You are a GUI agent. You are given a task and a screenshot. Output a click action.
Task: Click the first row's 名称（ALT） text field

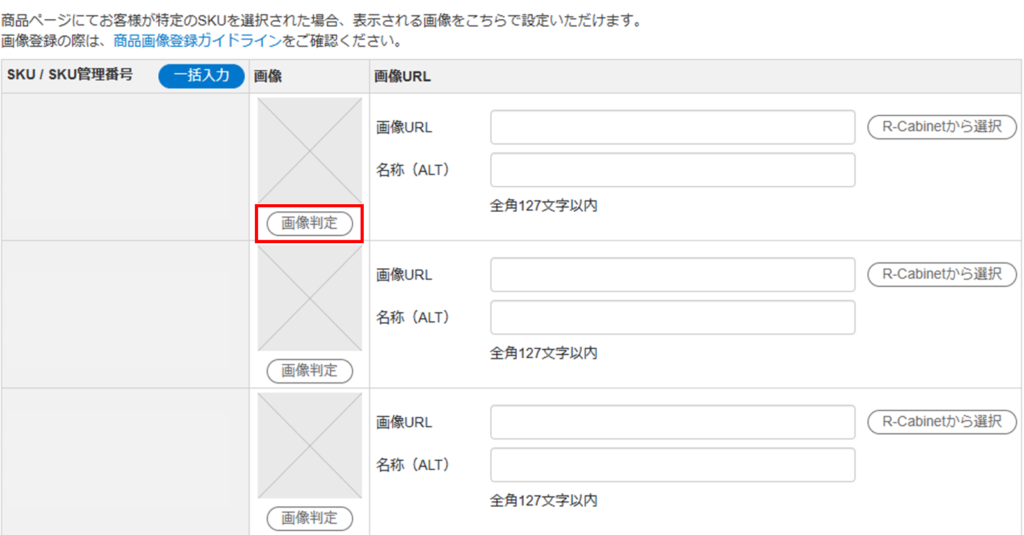pyautogui.click(x=672, y=170)
